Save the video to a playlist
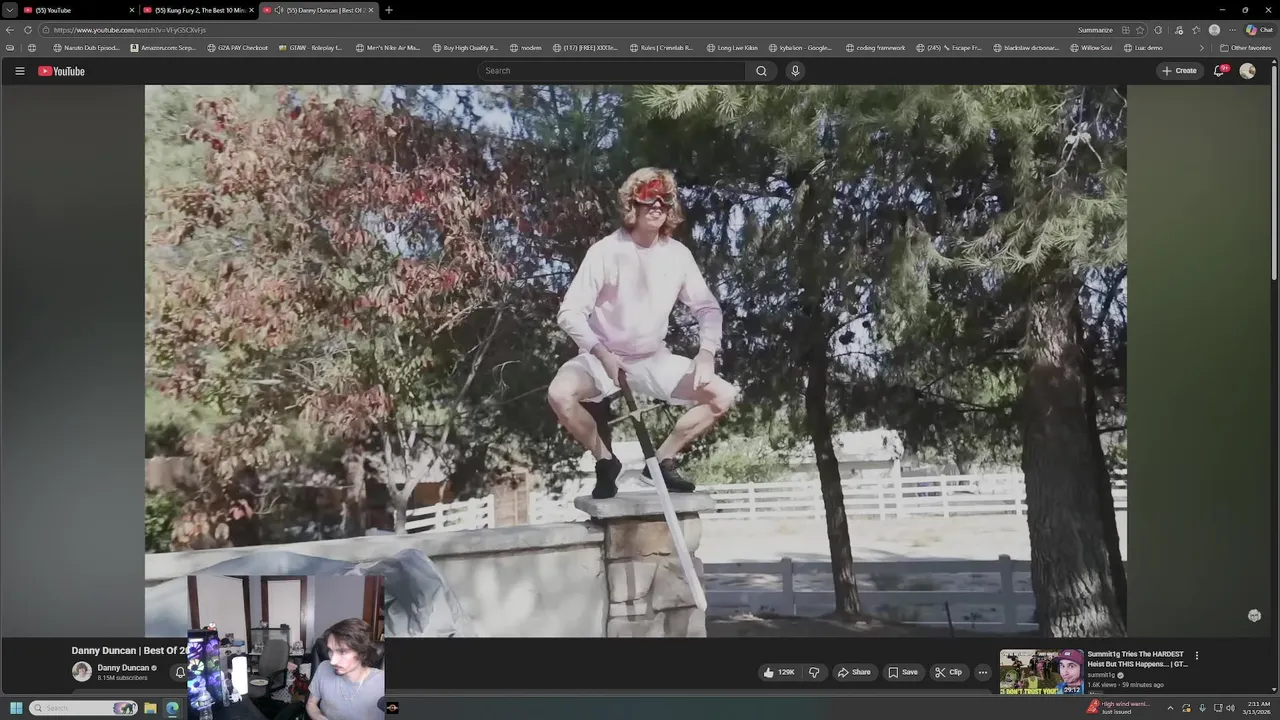 [903, 672]
